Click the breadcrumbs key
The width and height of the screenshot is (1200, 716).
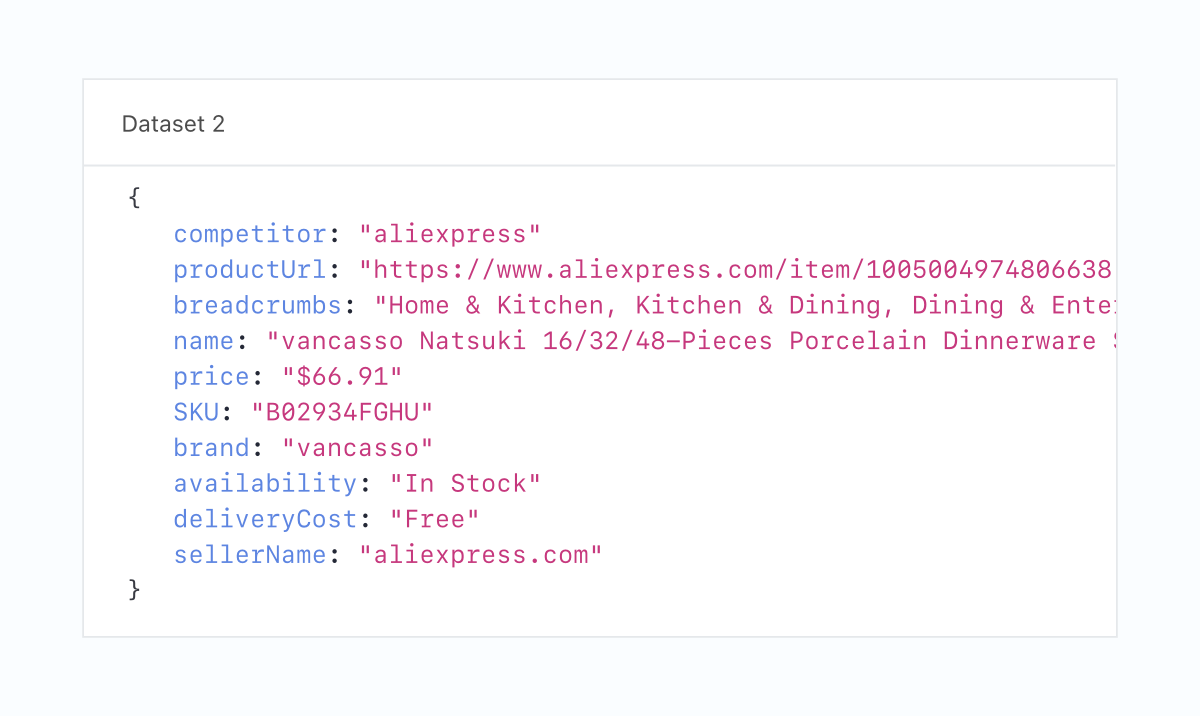click(258, 306)
